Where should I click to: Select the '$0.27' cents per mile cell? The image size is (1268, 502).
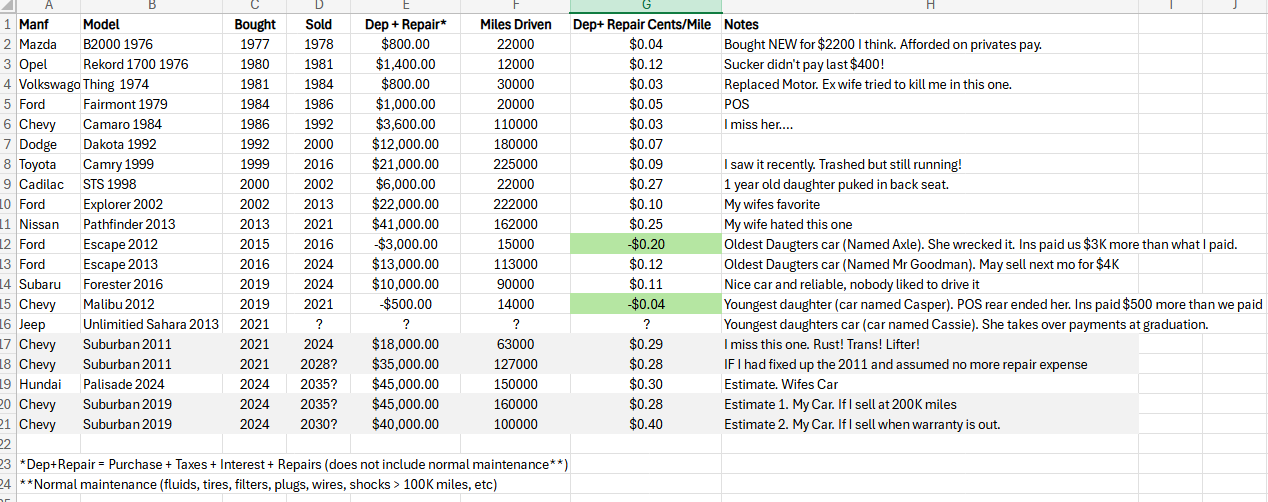646,184
